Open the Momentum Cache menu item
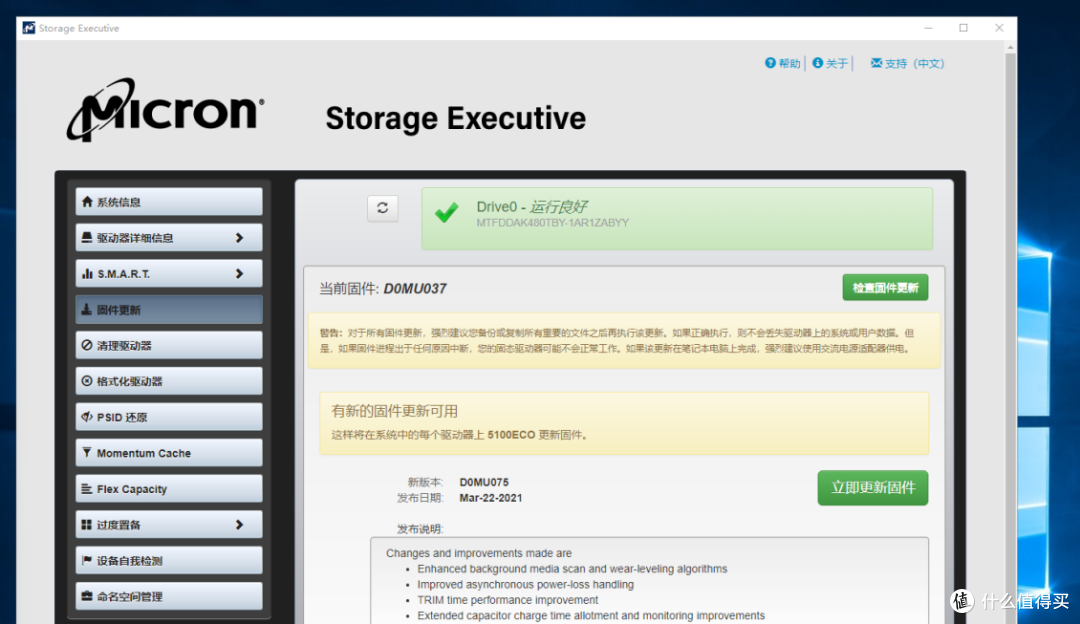Image resolution: width=1080 pixels, height=624 pixels. [169, 453]
